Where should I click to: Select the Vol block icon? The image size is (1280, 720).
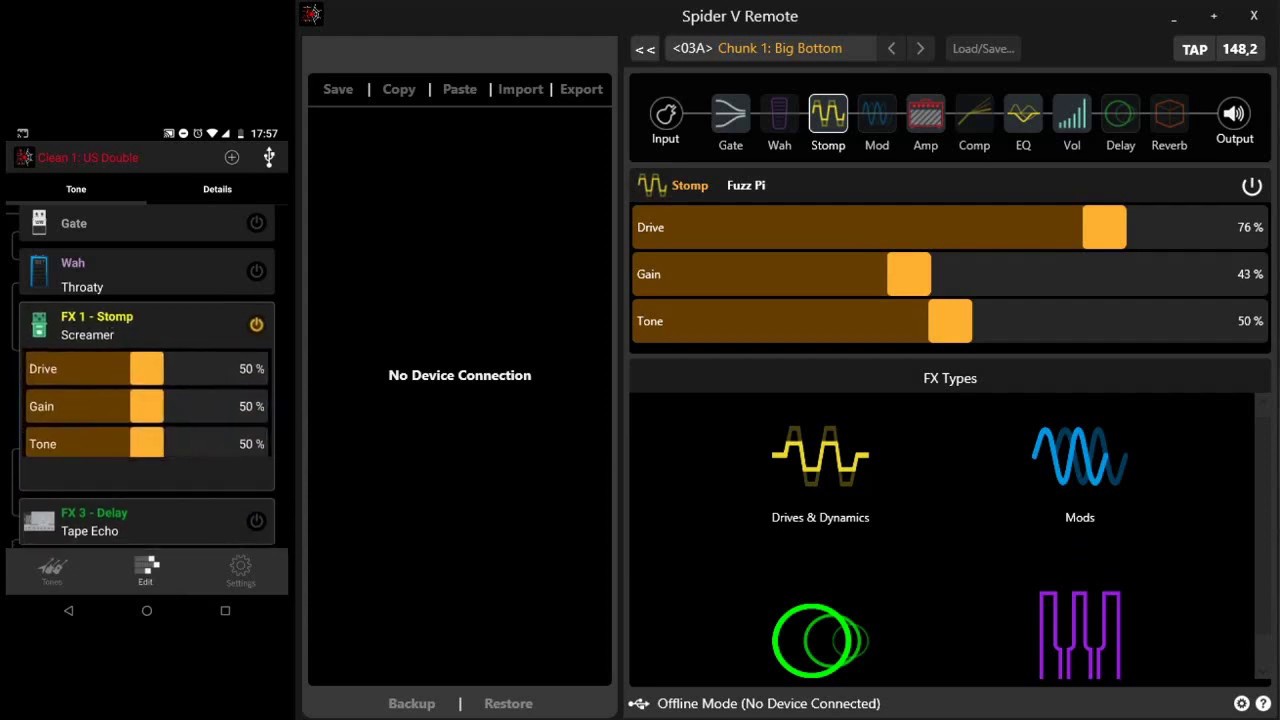tap(1072, 114)
